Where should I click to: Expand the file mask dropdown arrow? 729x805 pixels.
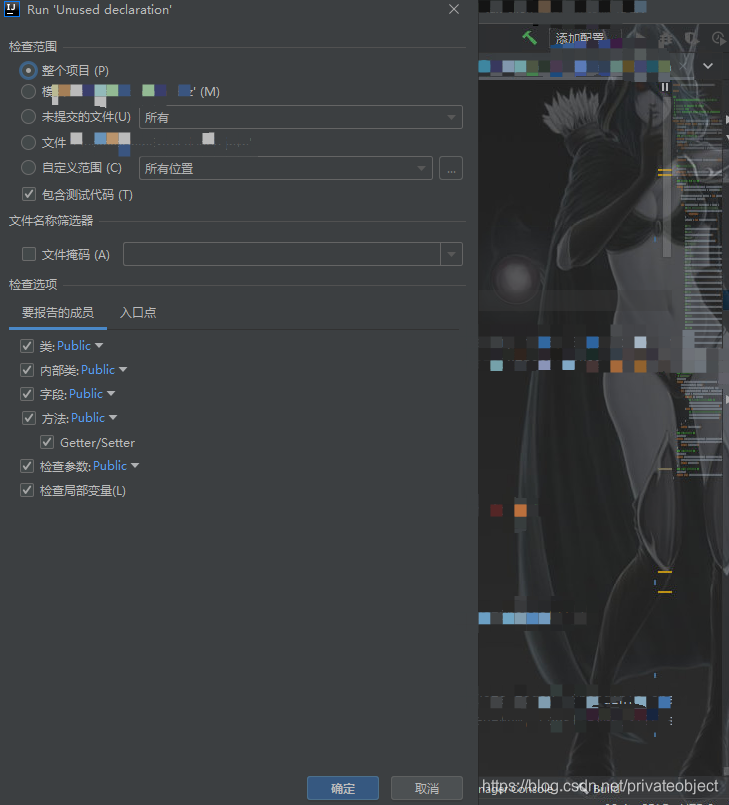(451, 254)
